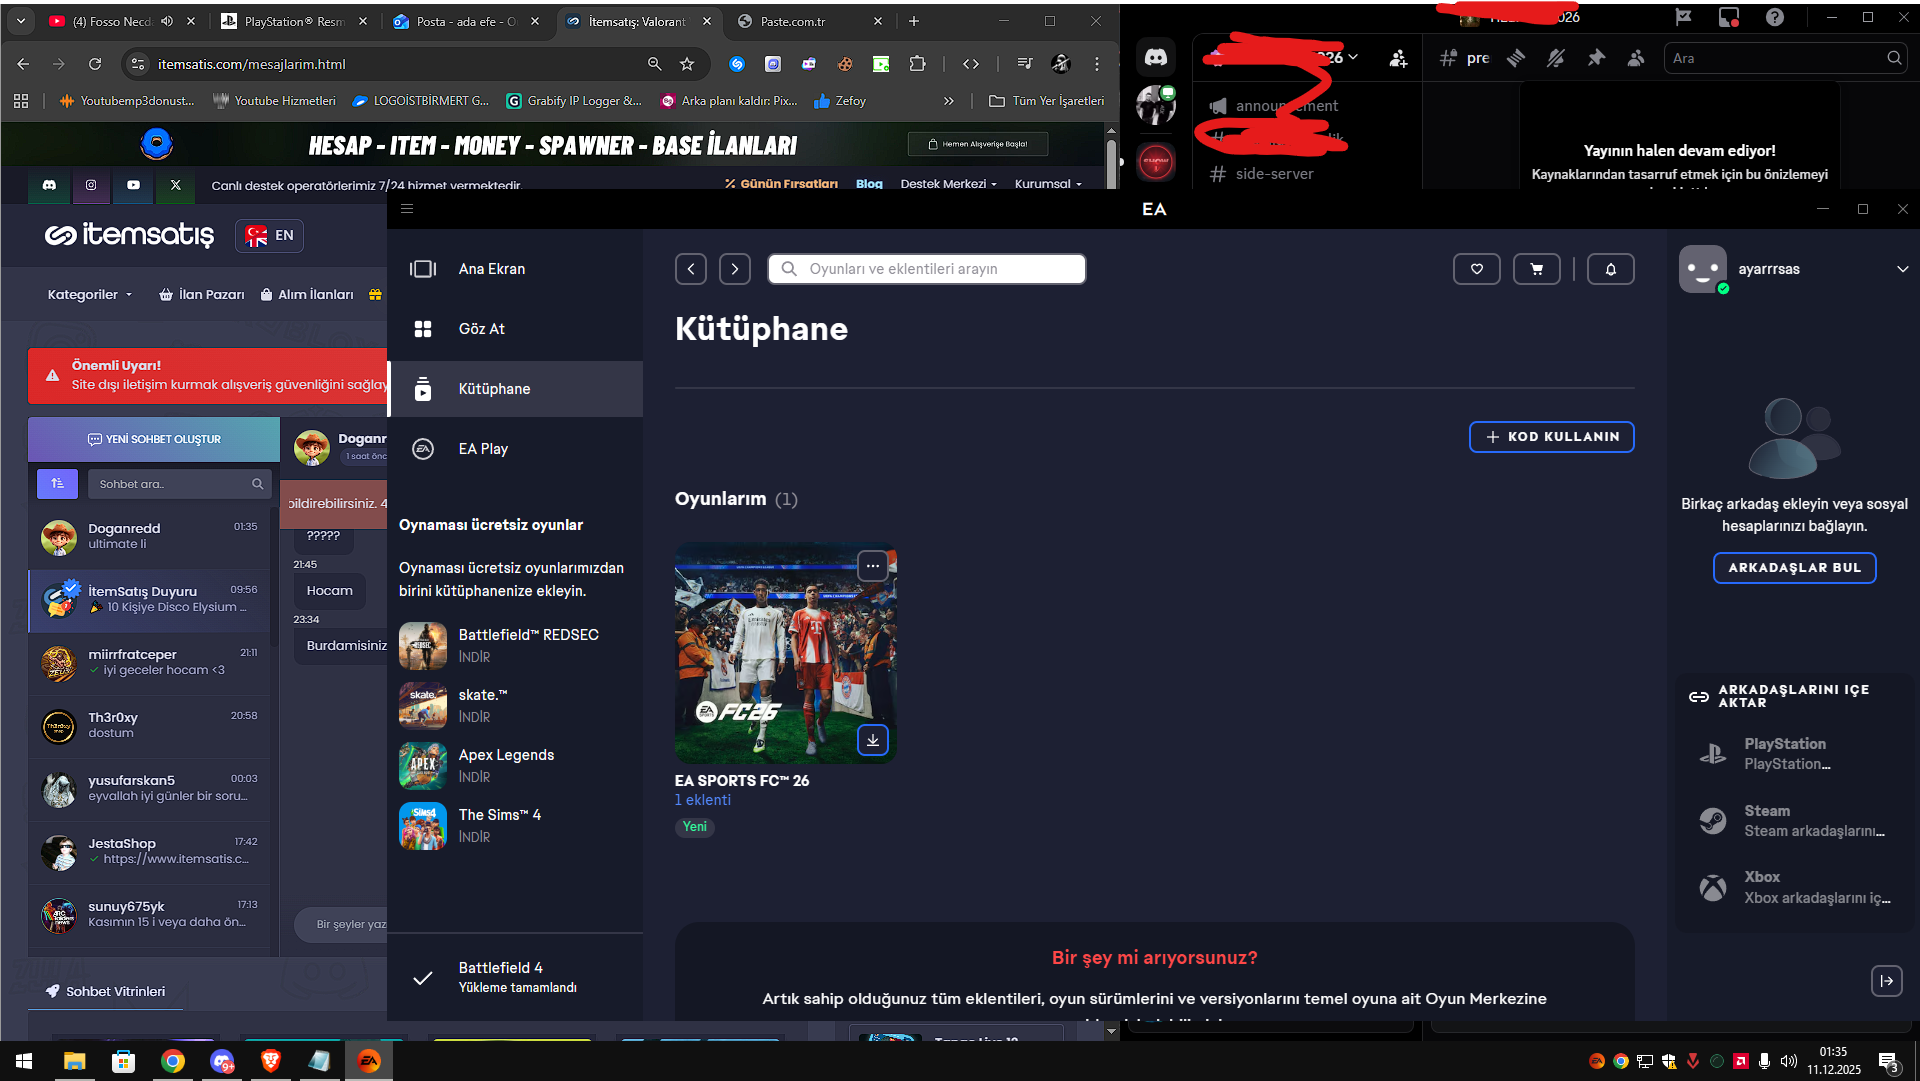Open Chrome media controls icon
1920x1081 pixels.
point(1025,64)
